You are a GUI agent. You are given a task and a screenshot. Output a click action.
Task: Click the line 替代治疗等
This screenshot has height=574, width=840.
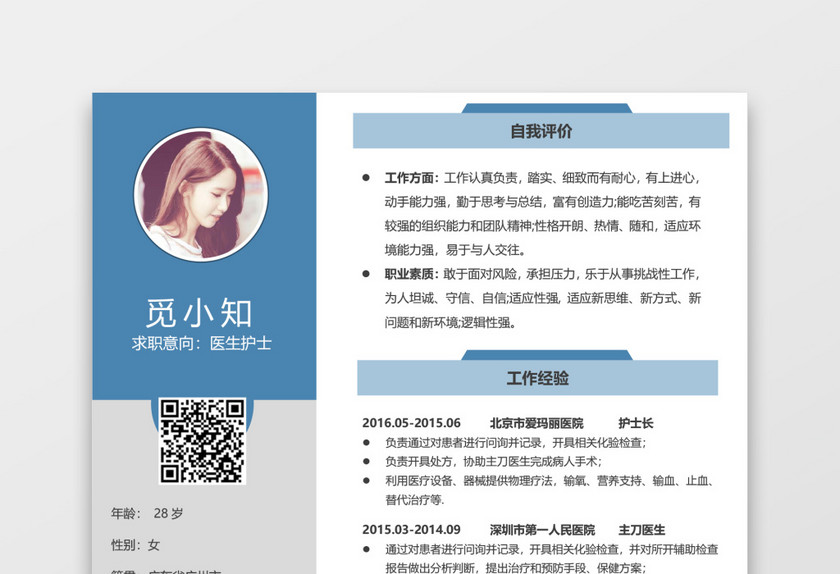coord(415,500)
